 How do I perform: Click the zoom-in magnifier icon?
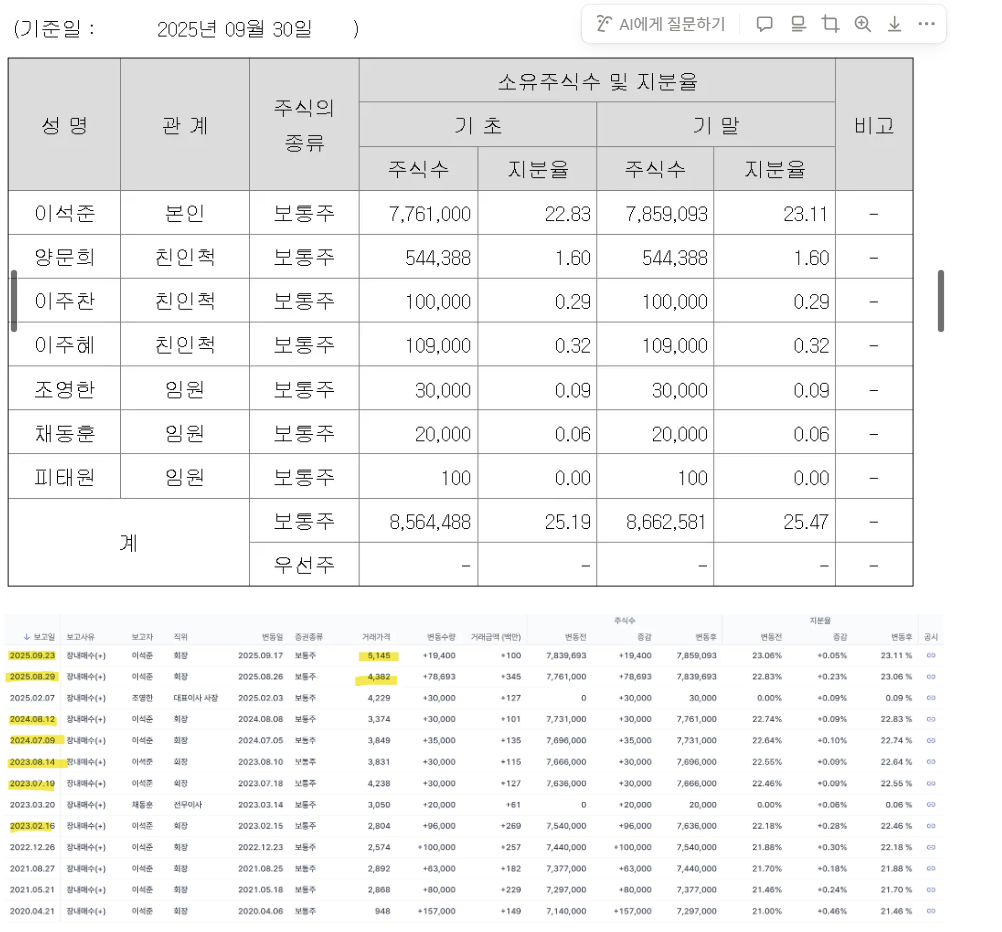click(x=863, y=24)
